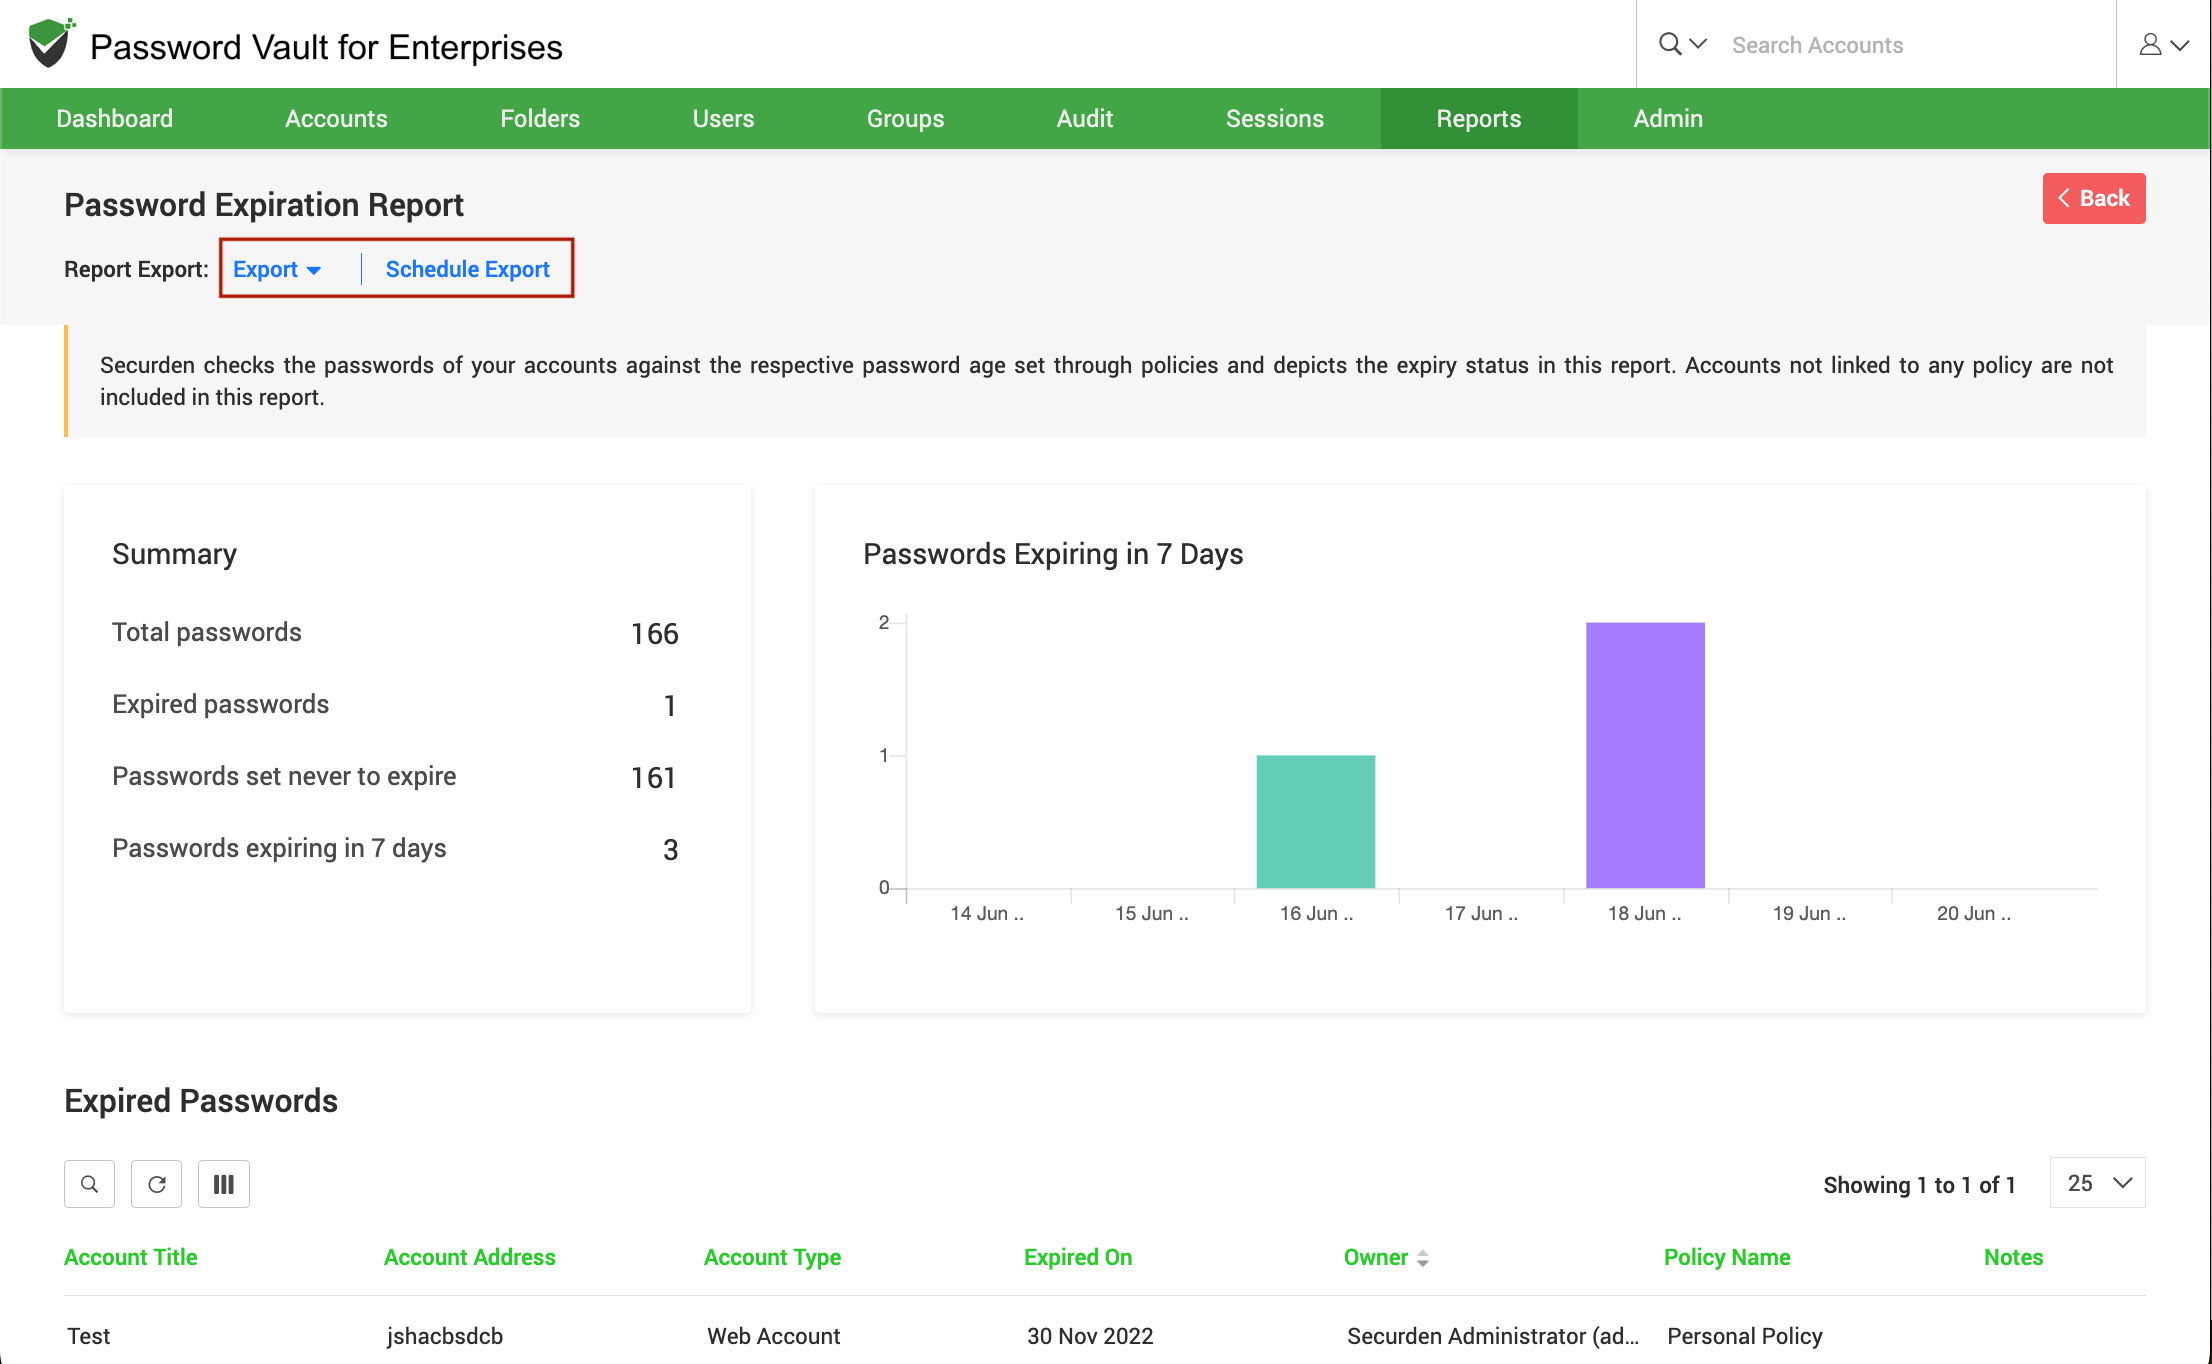Click the Account Type column header

[x=772, y=1257]
